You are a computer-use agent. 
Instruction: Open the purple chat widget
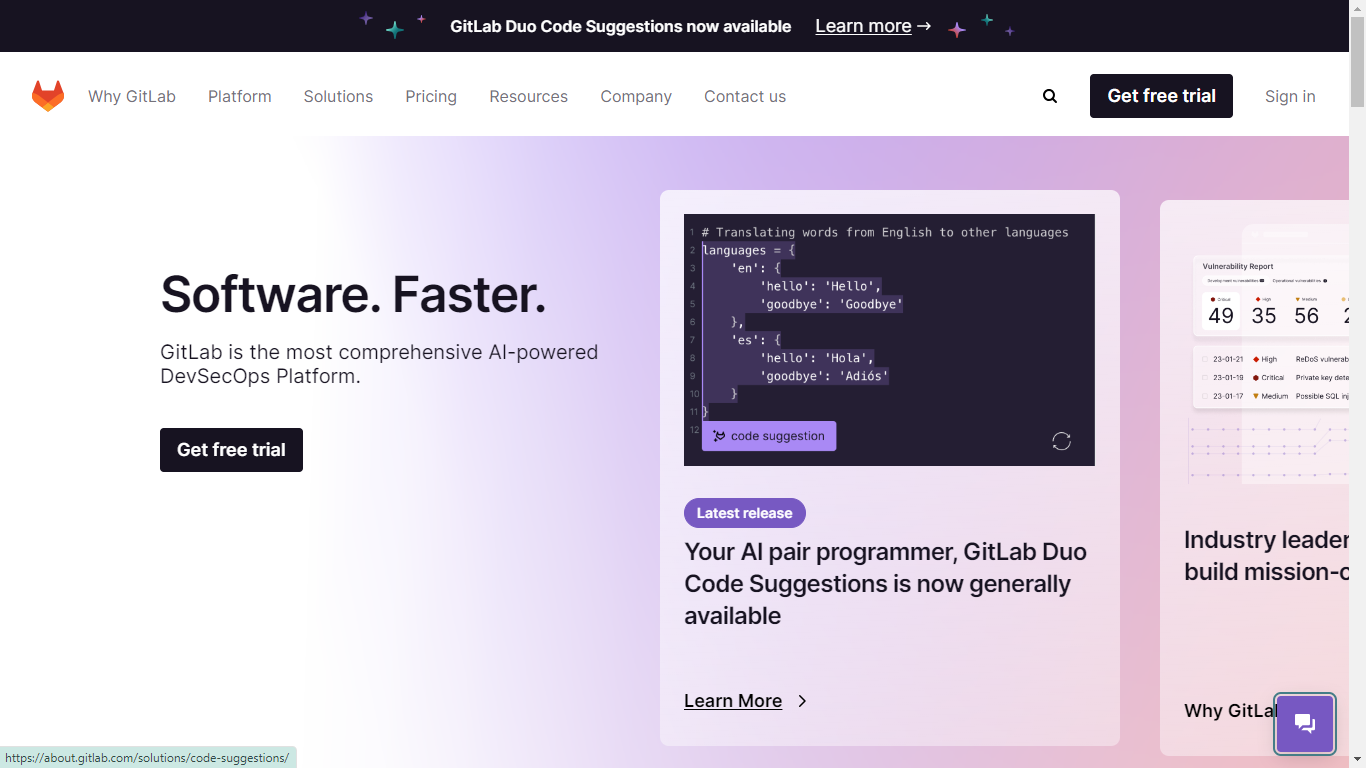[x=1305, y=724]
